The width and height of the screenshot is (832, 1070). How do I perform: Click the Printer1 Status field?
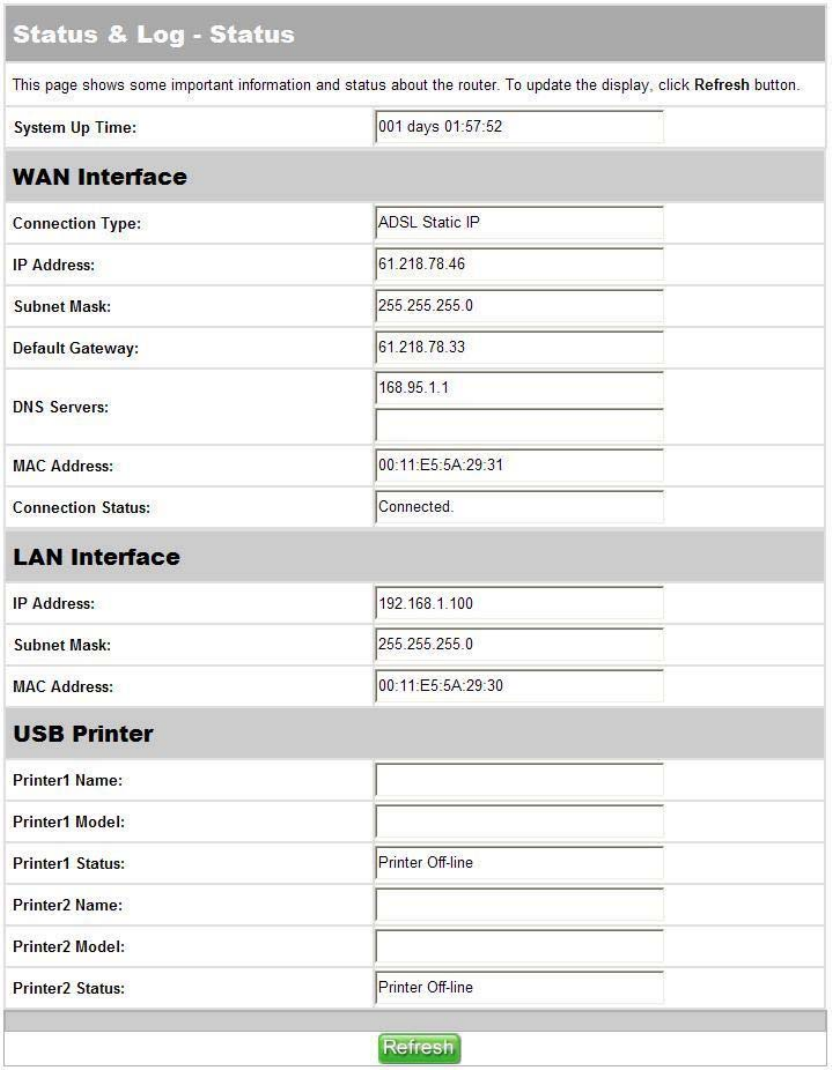click(x=518, y=863)
